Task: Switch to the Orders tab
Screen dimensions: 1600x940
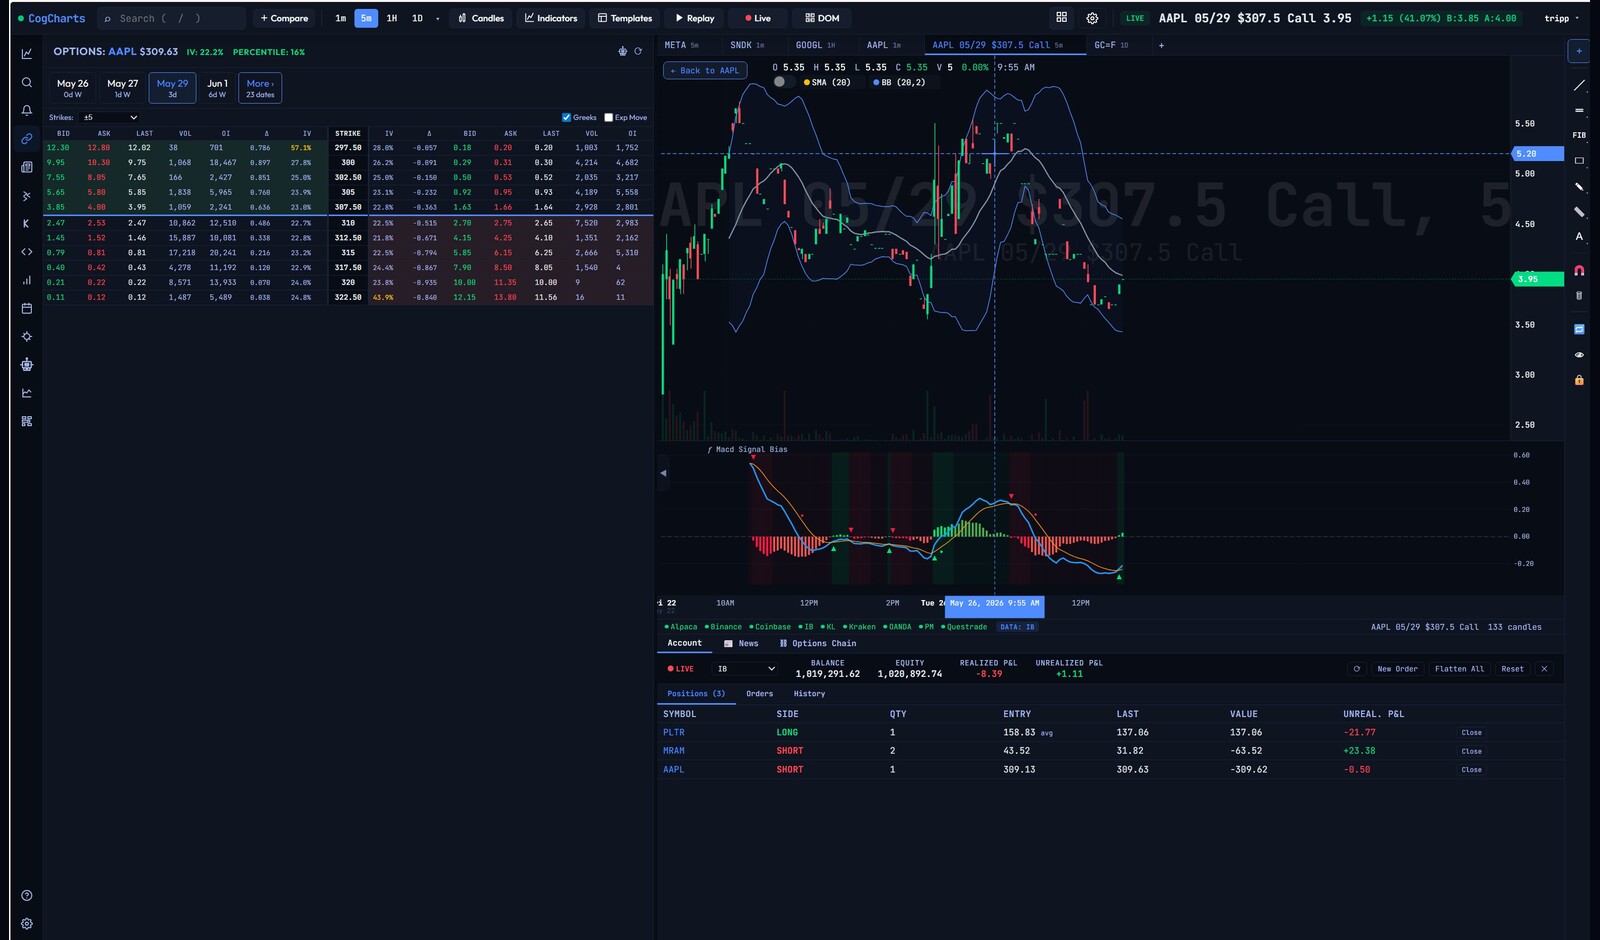Action: [759, 694]
